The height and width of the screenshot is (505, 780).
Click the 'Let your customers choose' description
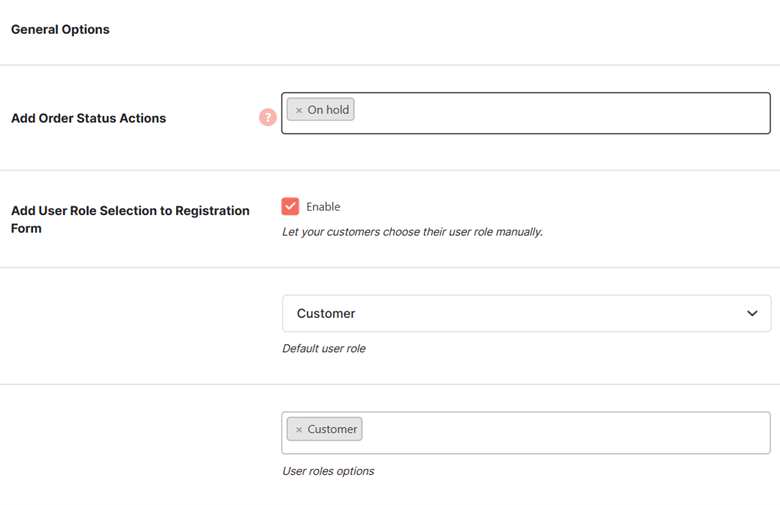pos(412,232)
